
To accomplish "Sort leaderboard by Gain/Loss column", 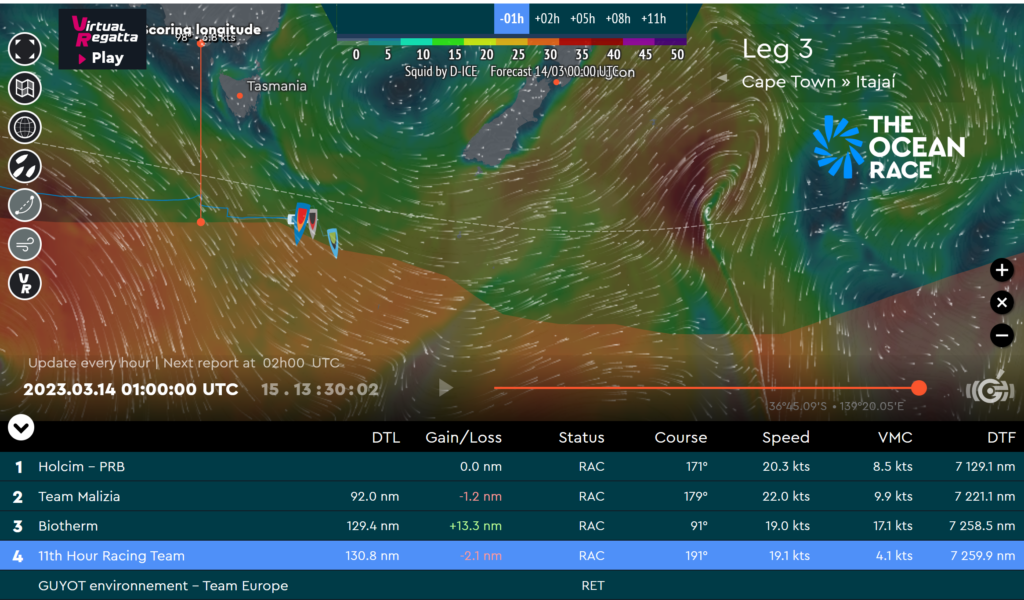I will coord(464,437).
